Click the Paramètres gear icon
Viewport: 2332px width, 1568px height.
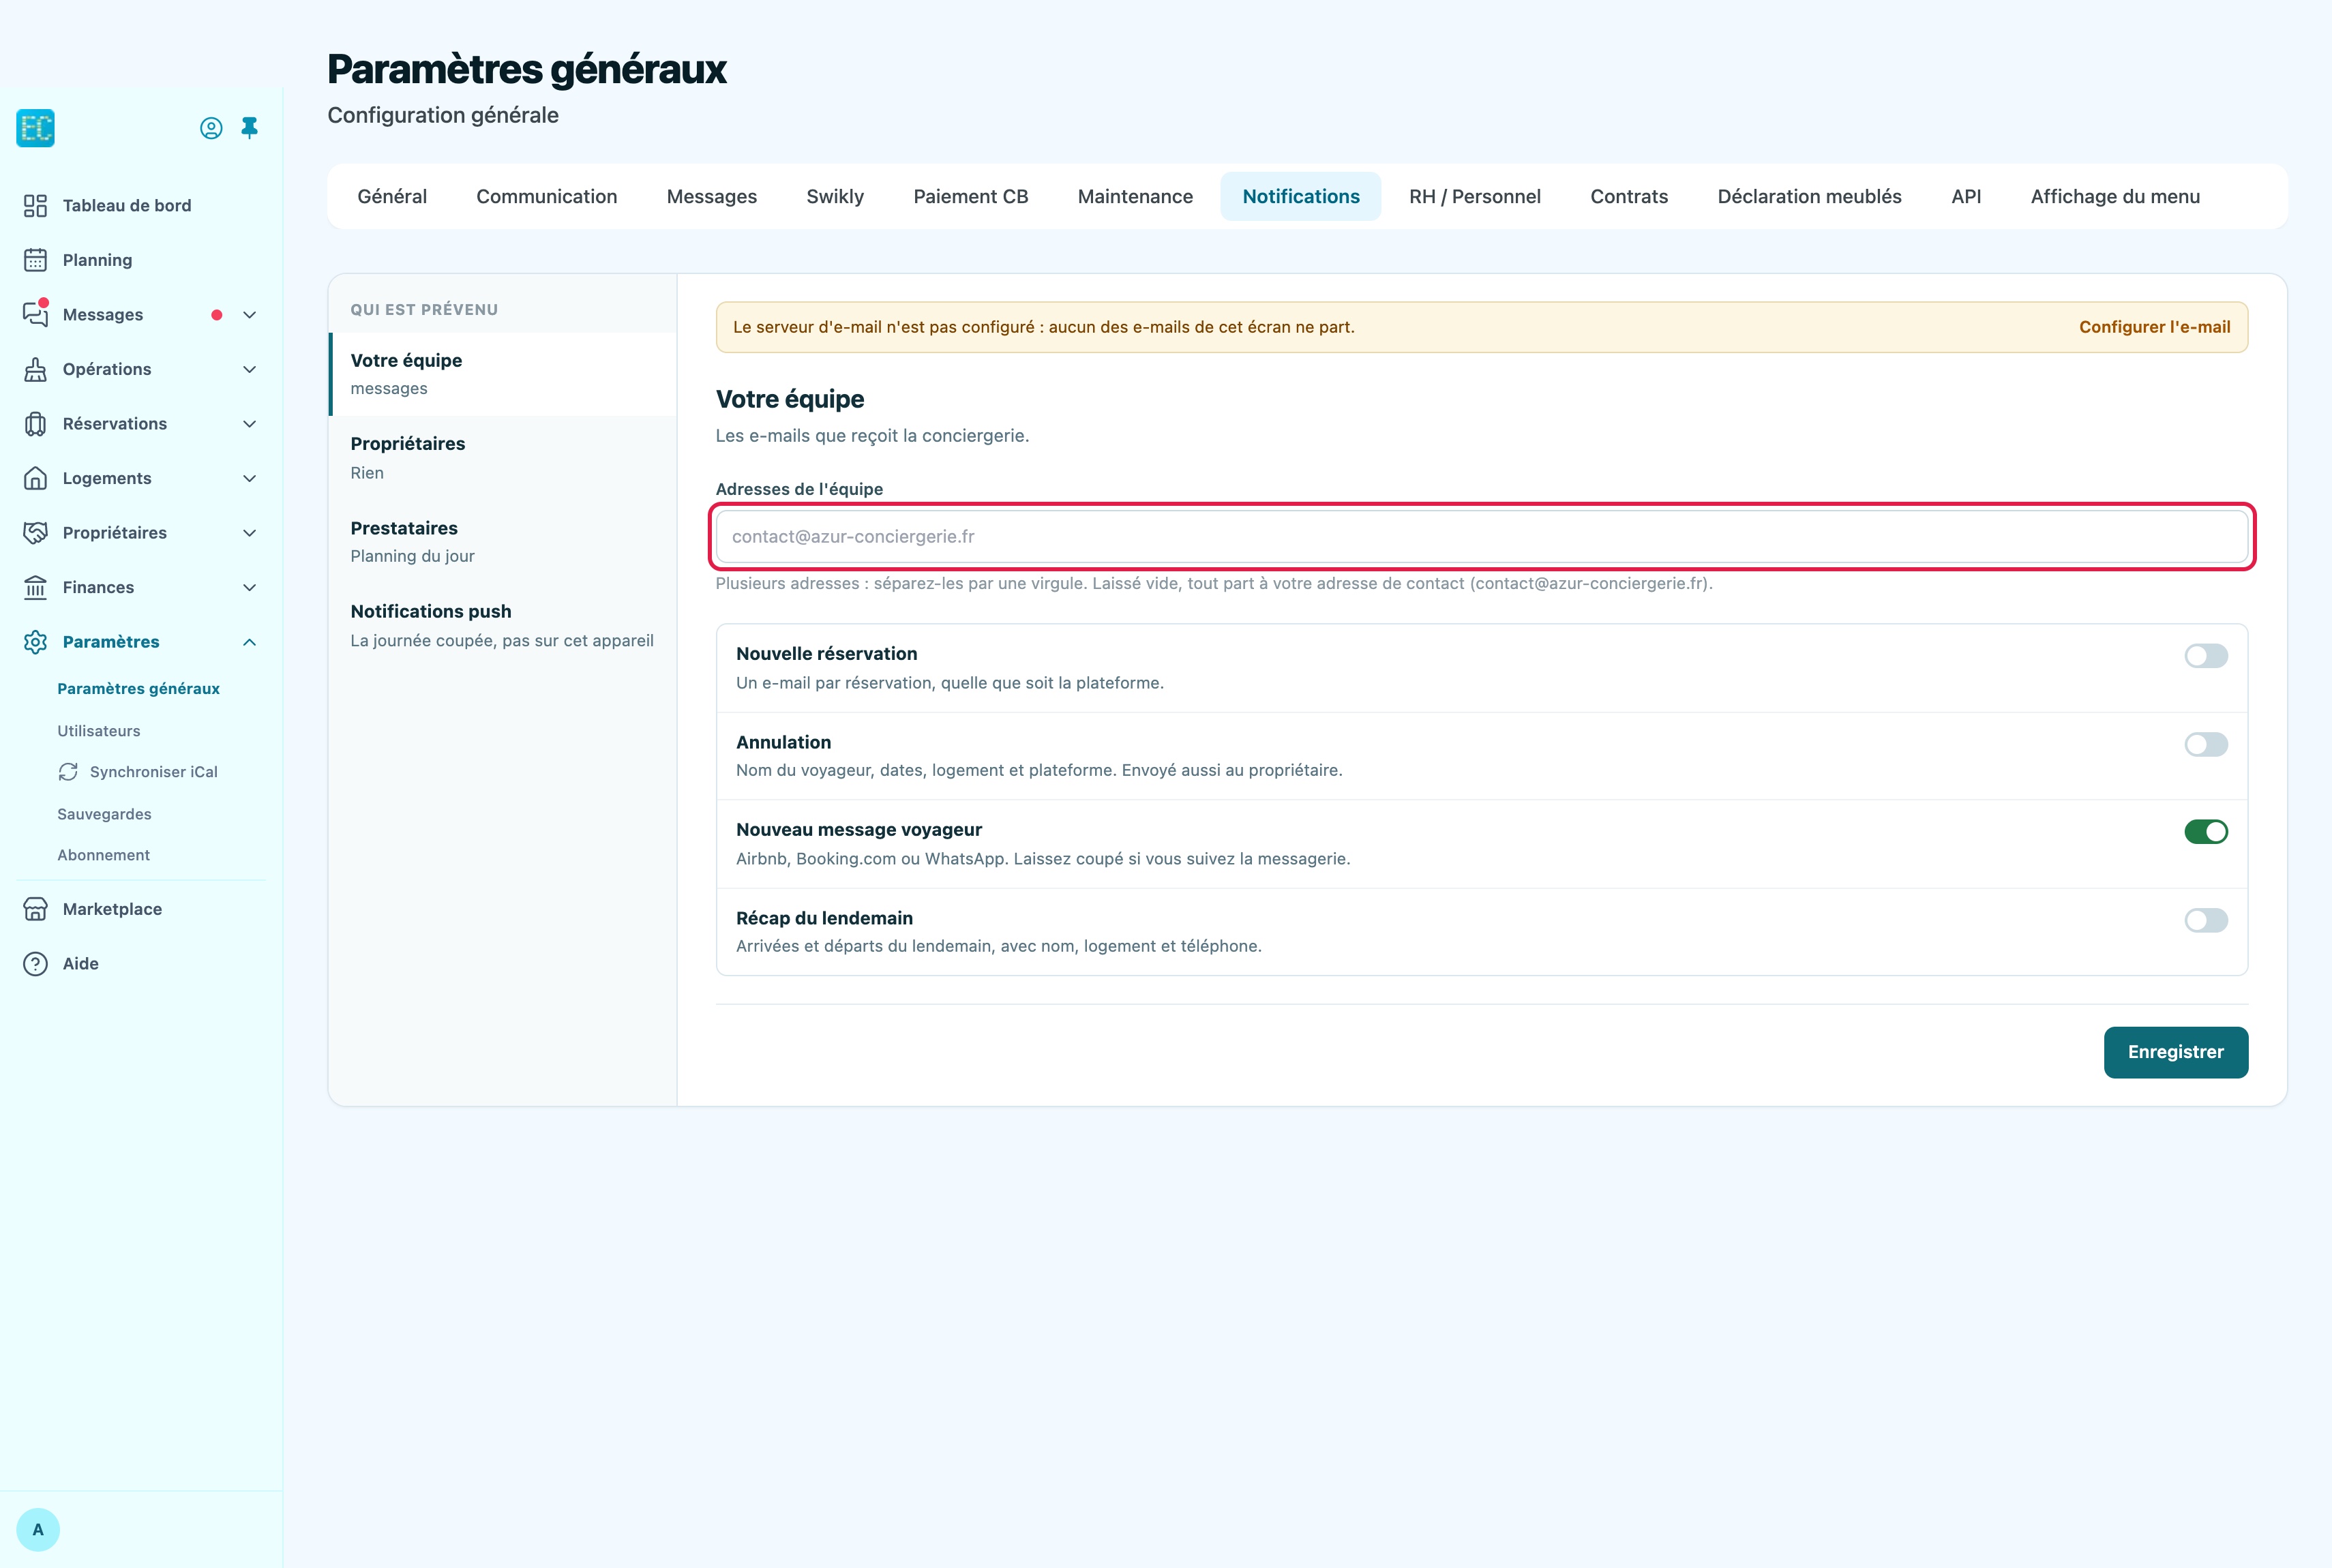point(35,642)
